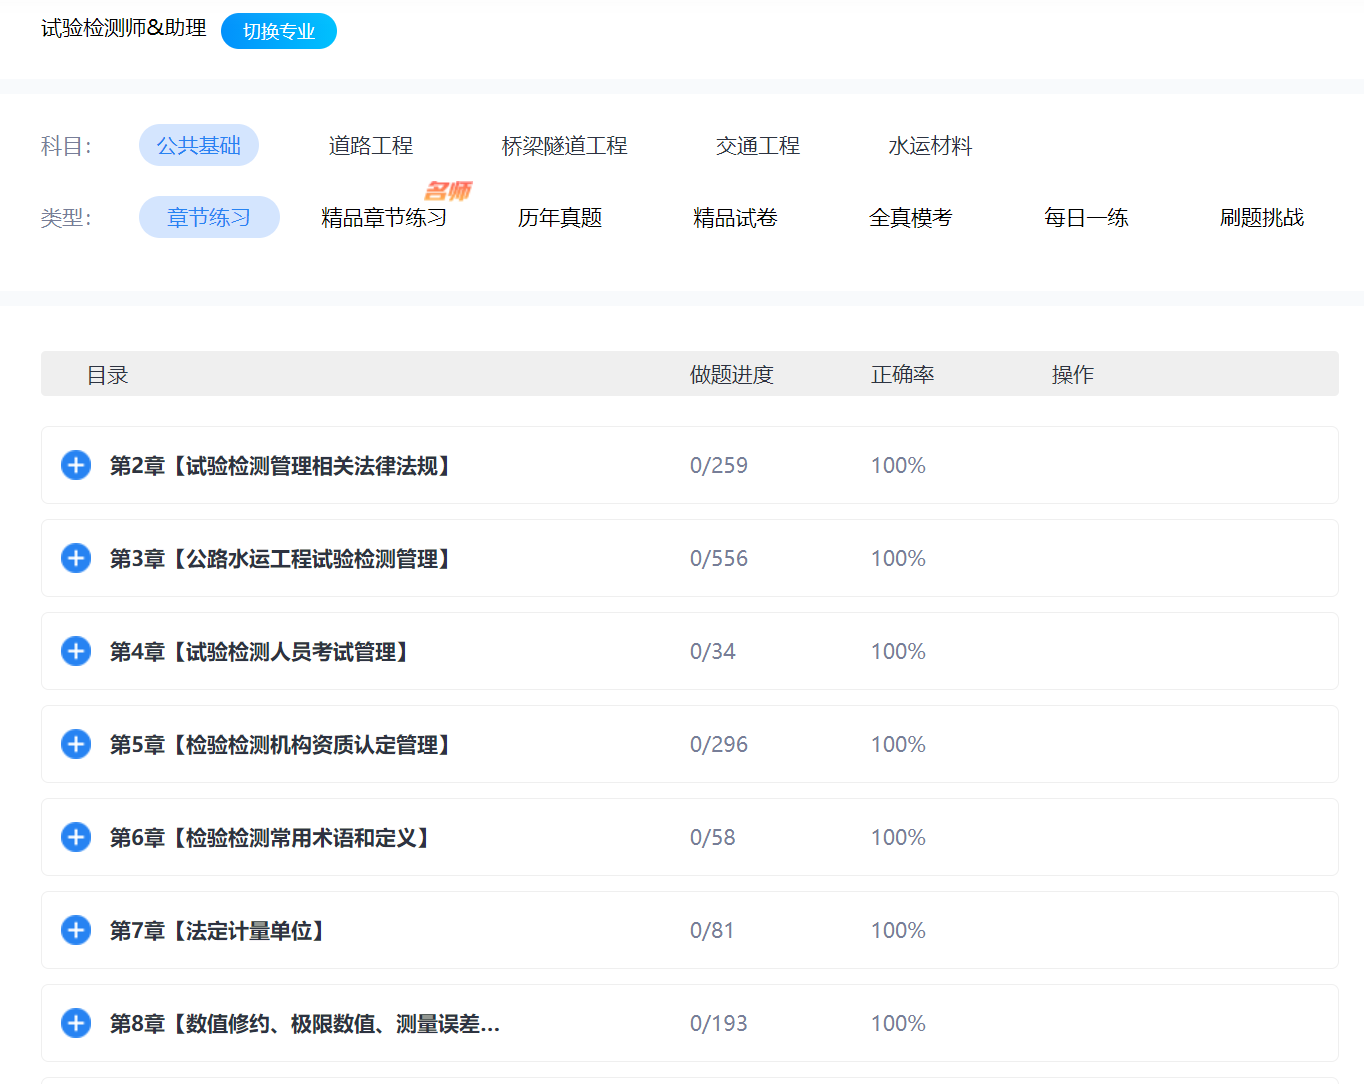1364x1084 pixels.
Task: Expand chapter 5 检验检测机构资质认定管理 plus icon
Action: pos(76,744)
